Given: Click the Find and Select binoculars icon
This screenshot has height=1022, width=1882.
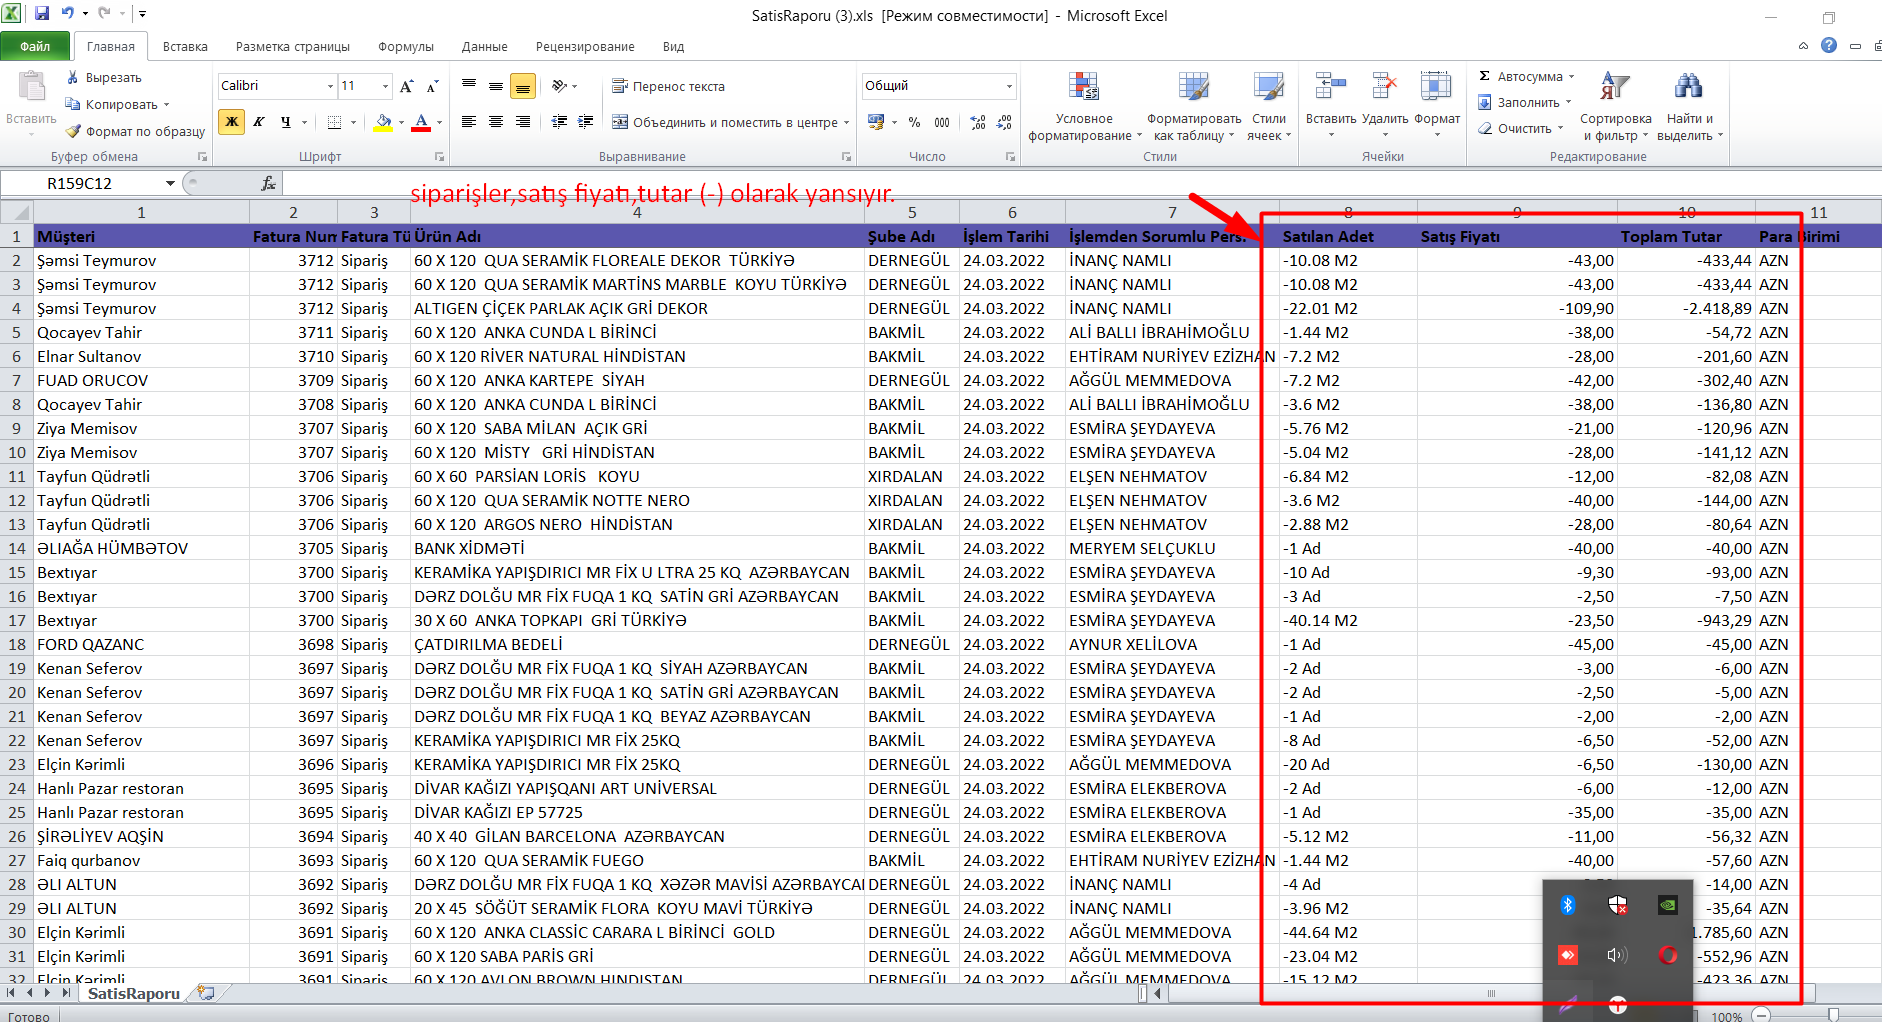Looking at the screenshot, I should 1688,88.
